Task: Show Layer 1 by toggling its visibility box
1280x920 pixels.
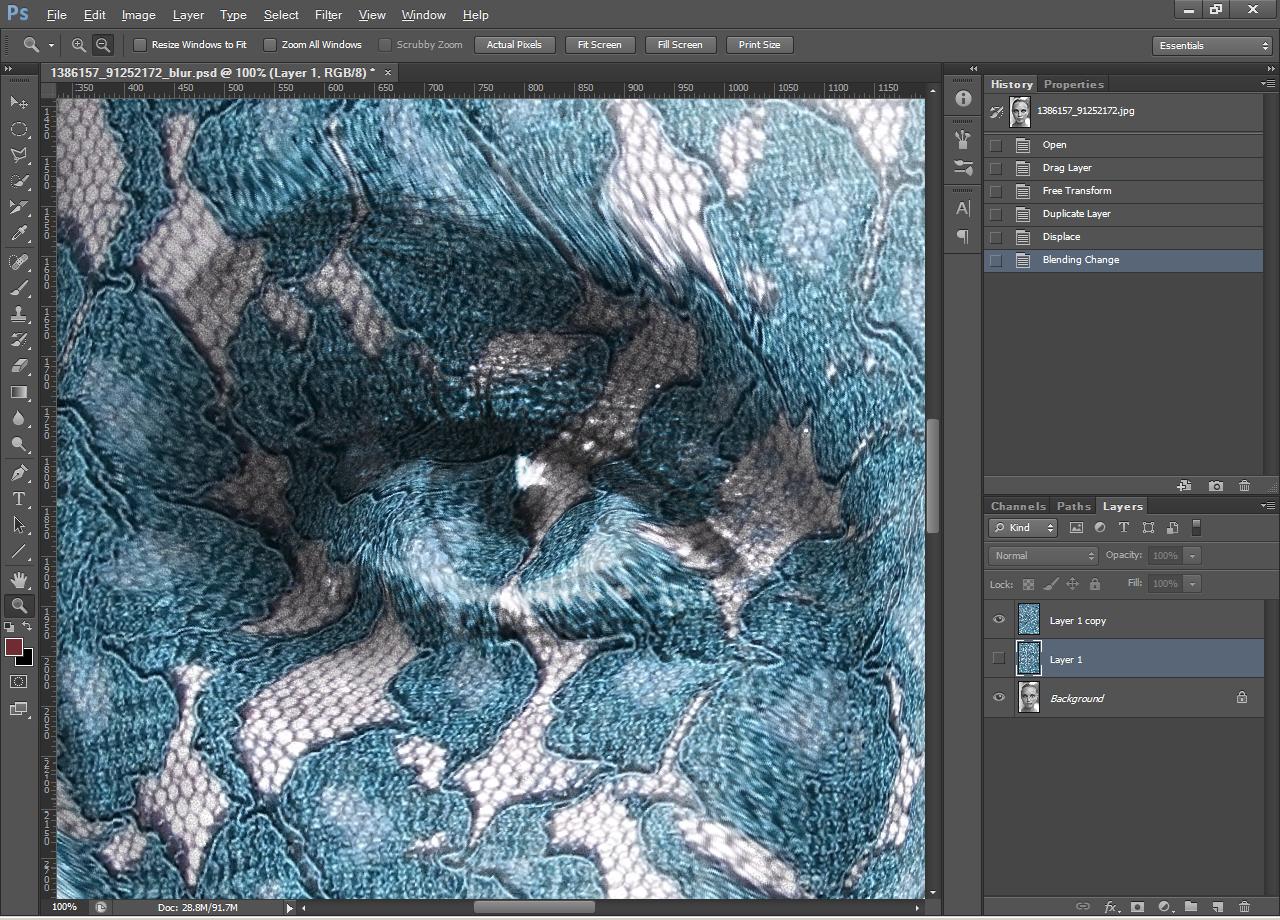Action: (998, 659)
